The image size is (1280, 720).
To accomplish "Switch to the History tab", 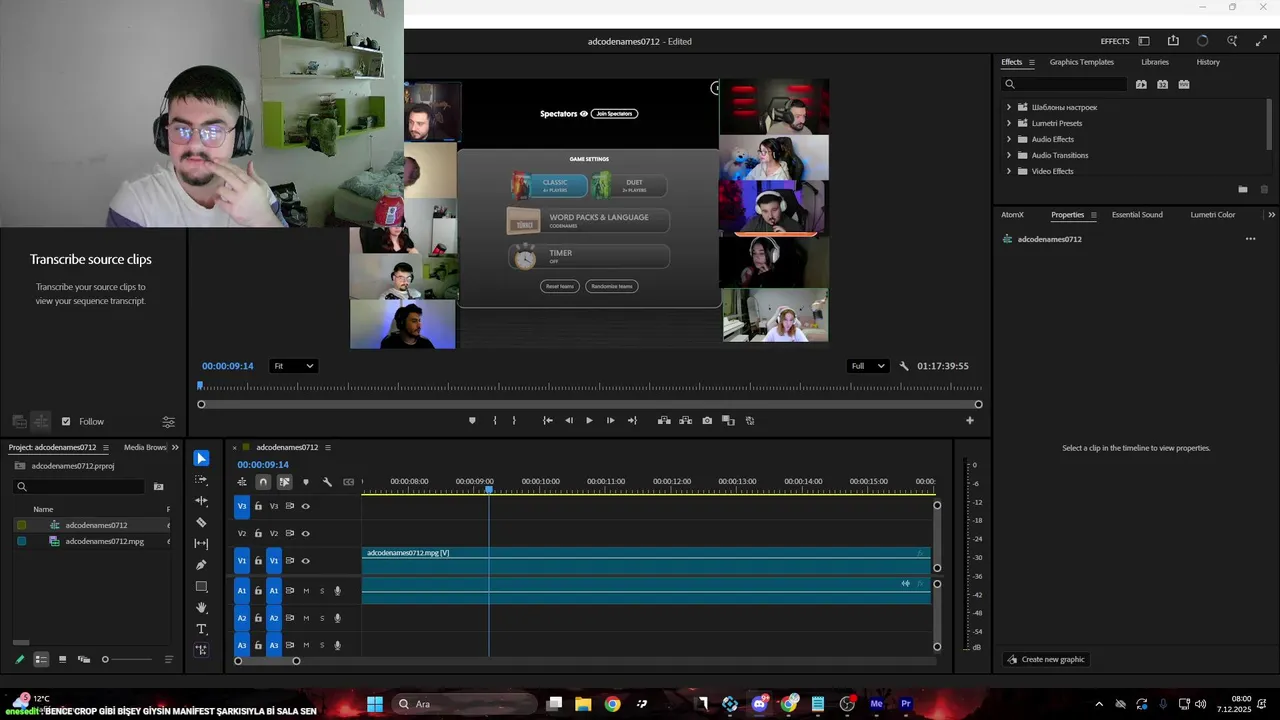I will (x=1208, y=62).
